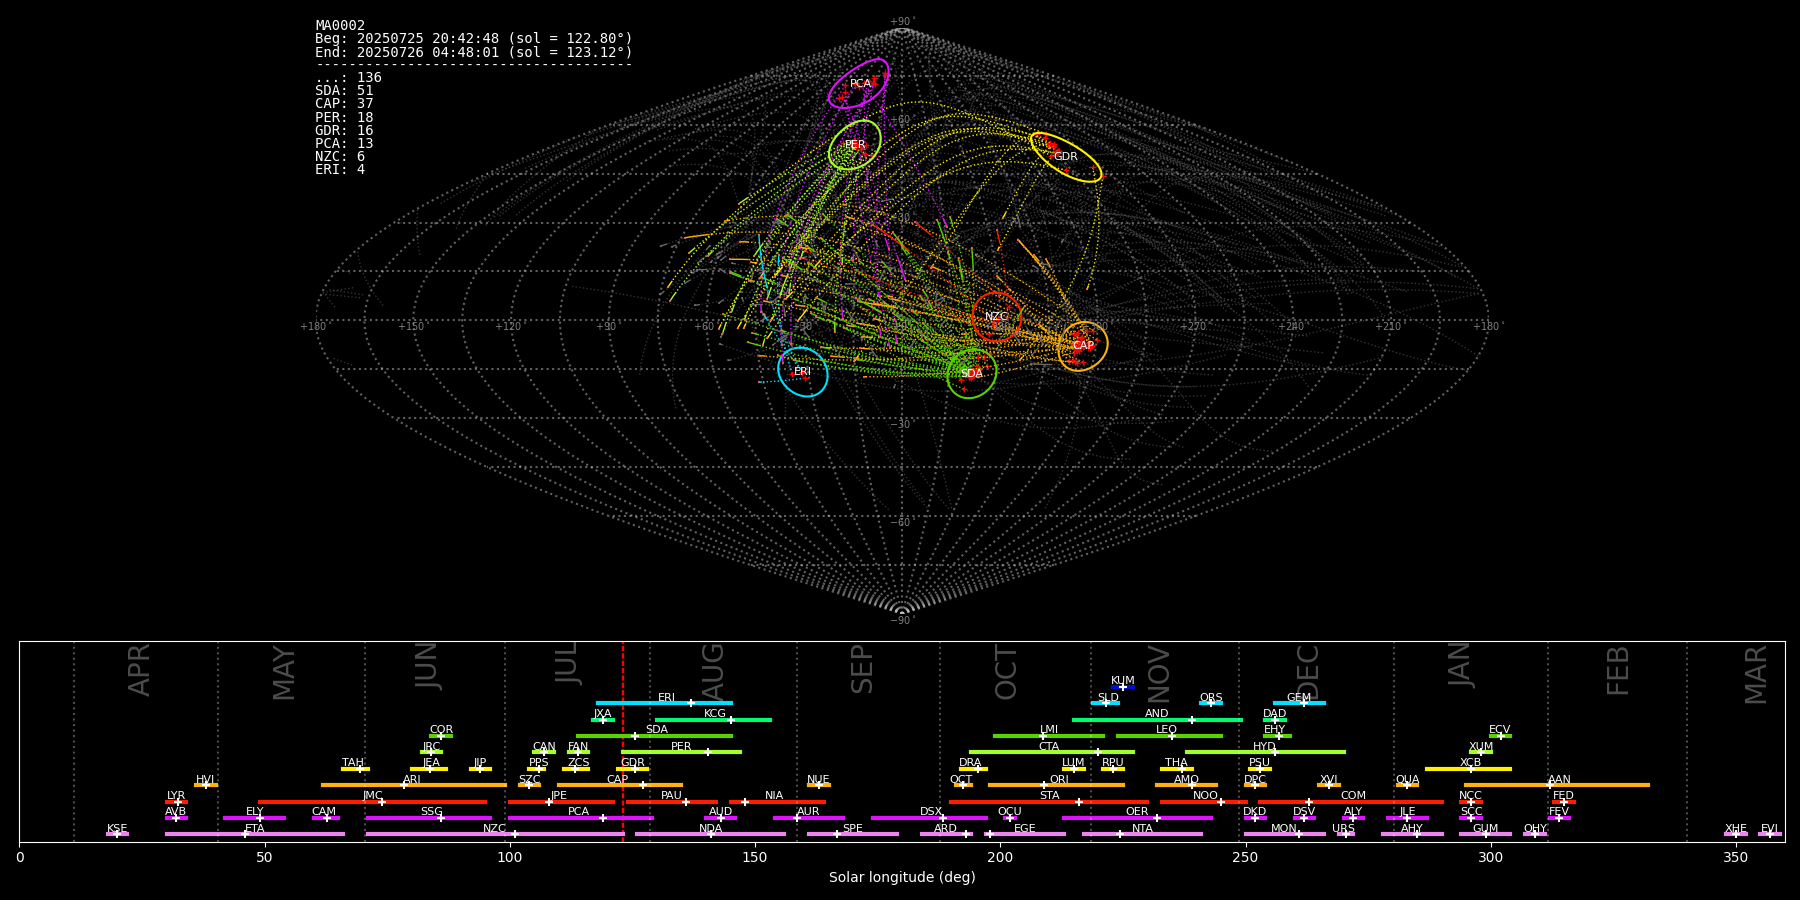This screenshot has height=900, width=1800.
Task: Click the 'PER: 18' count entry
Action: click(344, 118)
